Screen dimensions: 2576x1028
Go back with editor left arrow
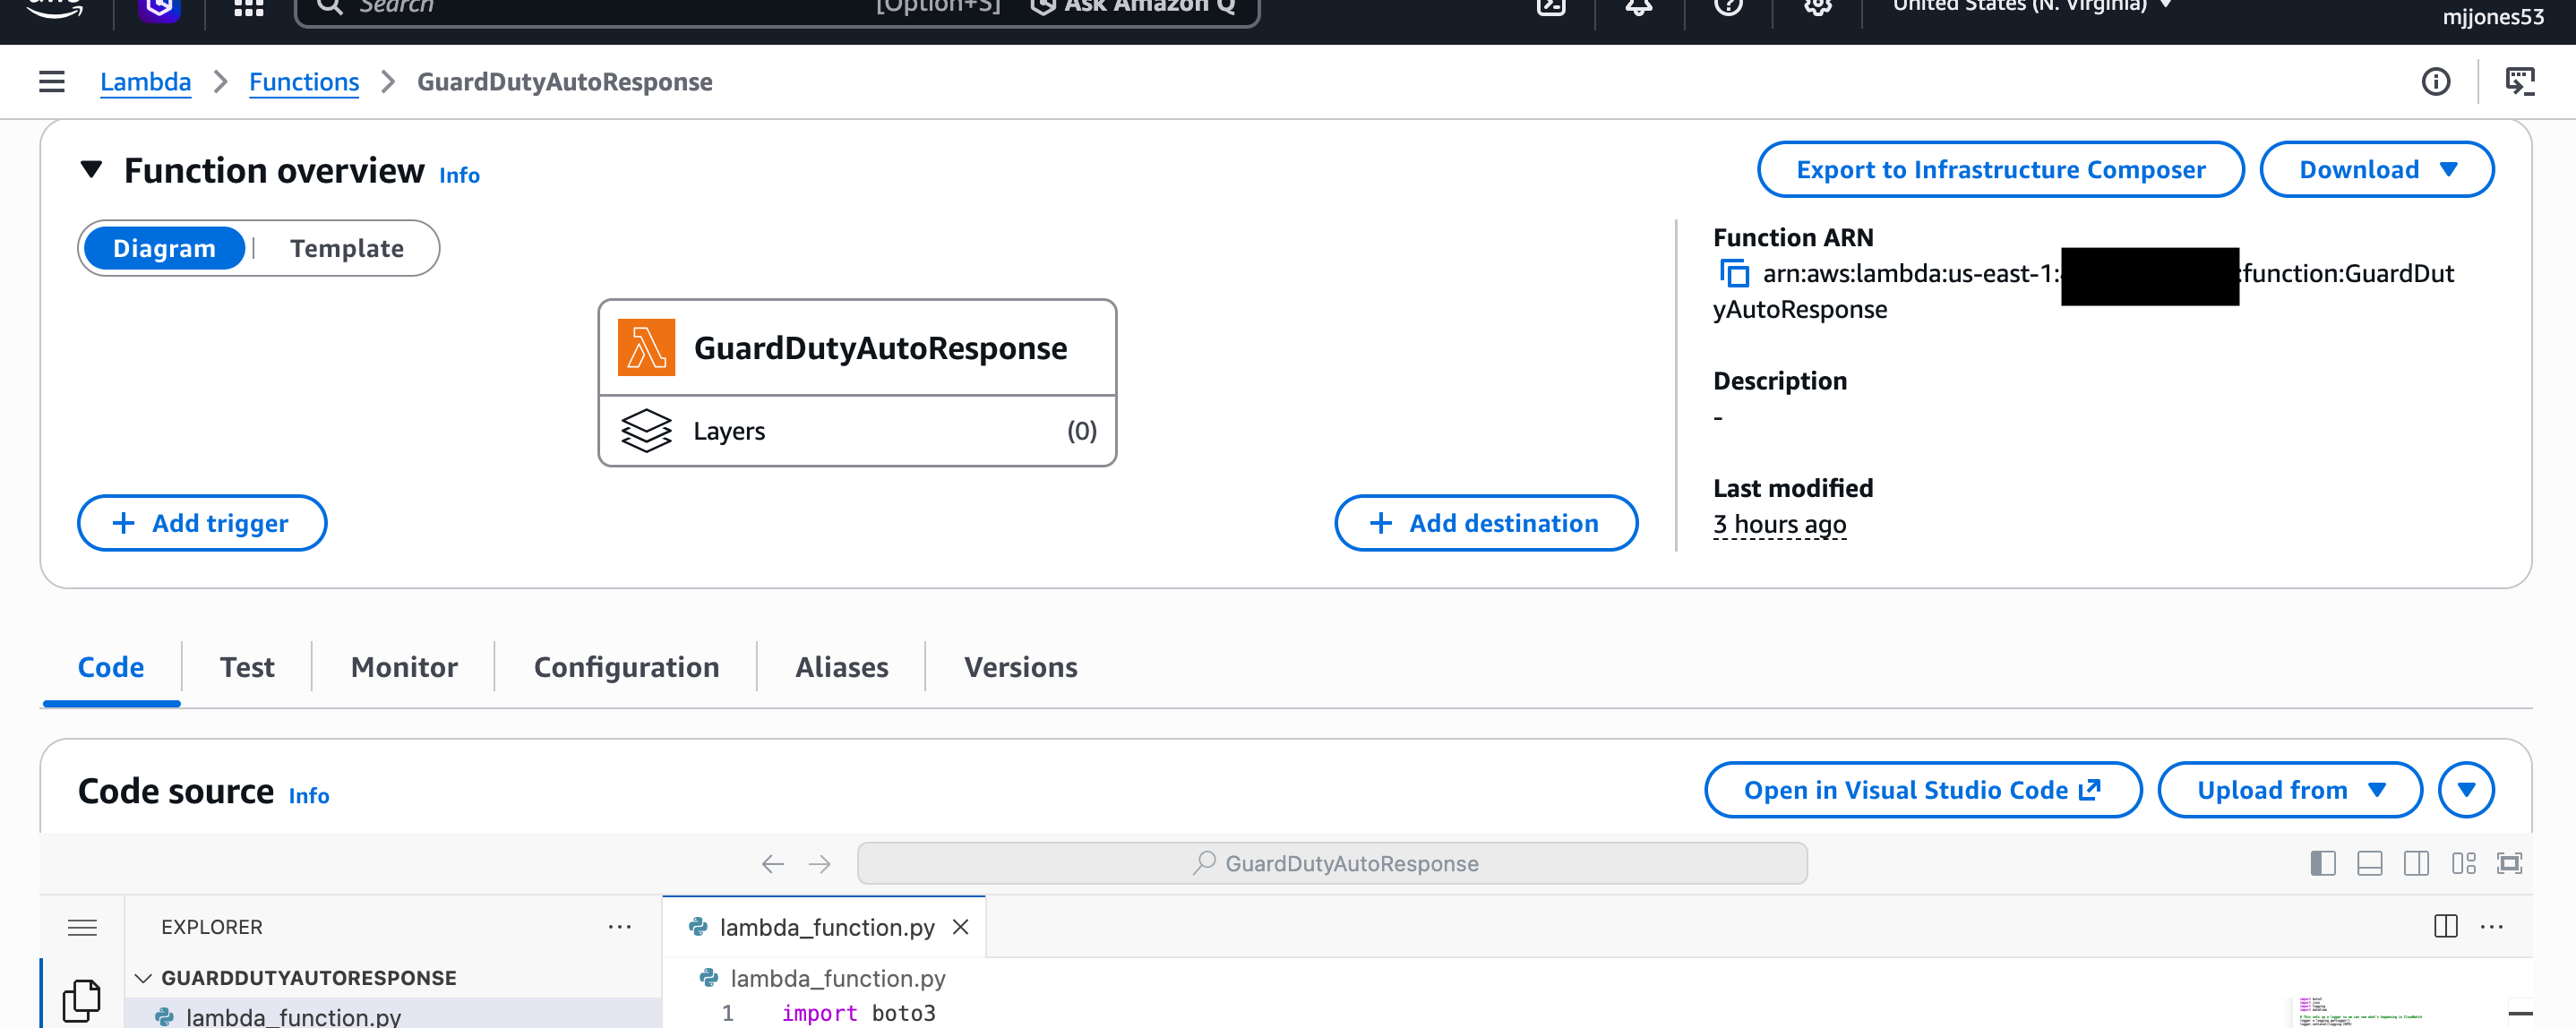pyautogui.click(x=772, y=864)
